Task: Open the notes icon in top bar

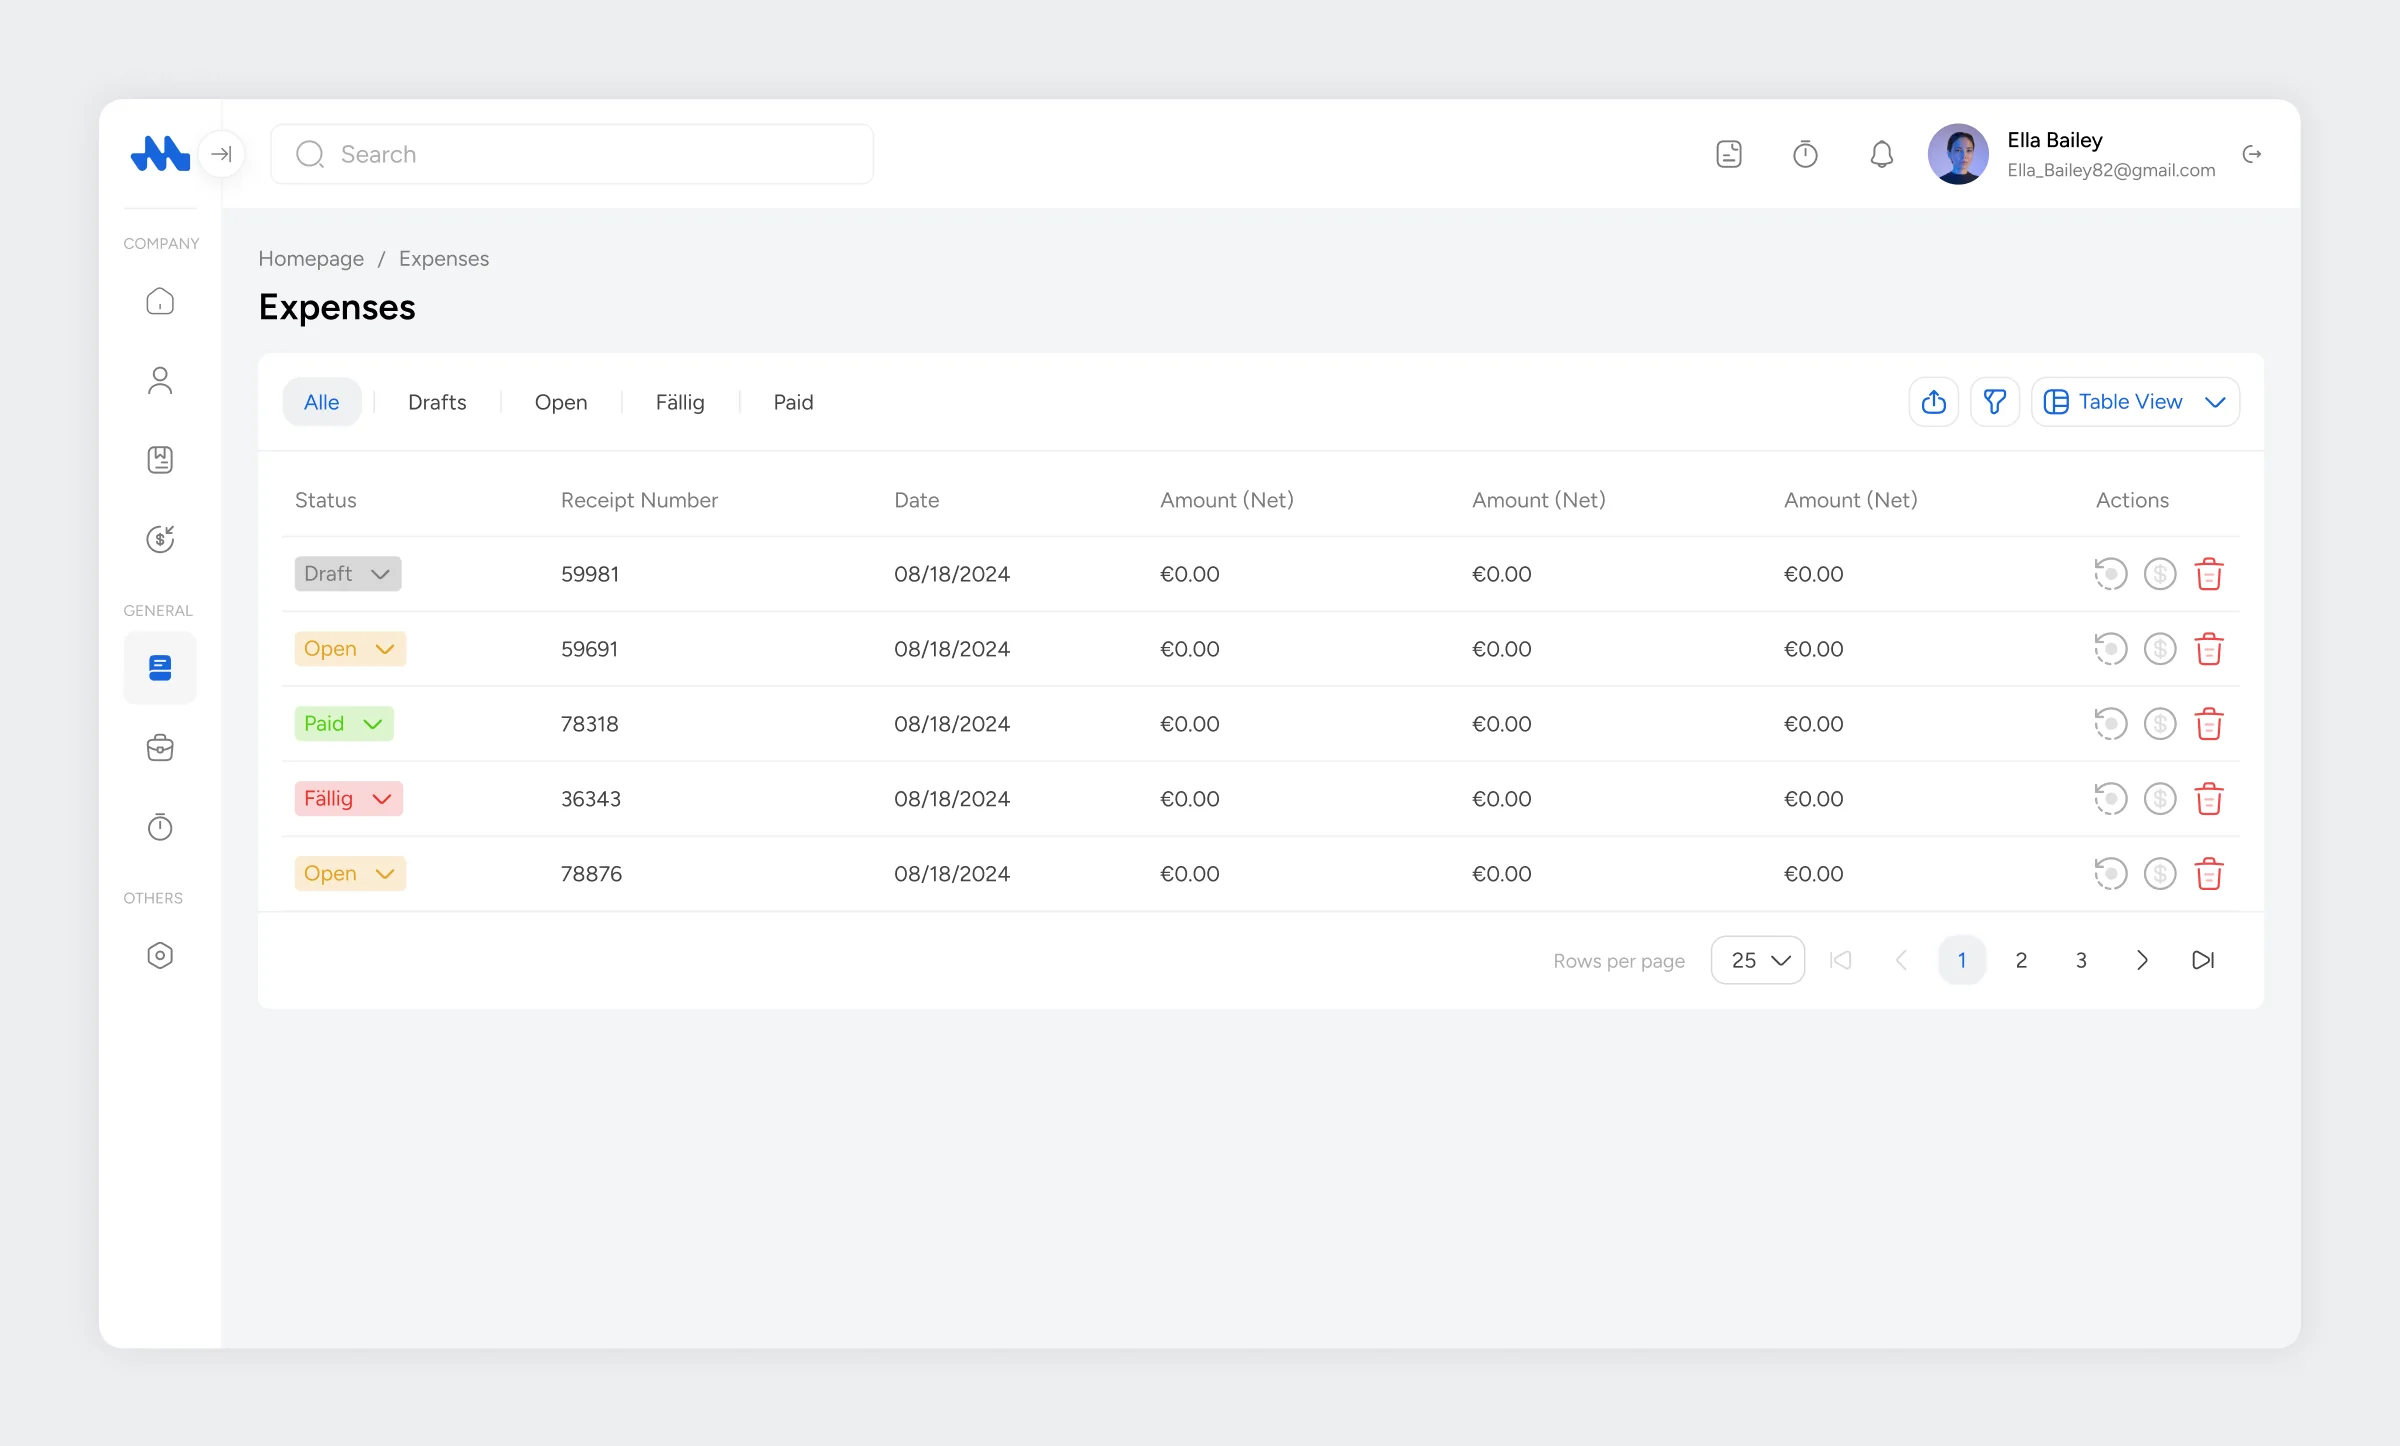Action: click(1729, 154)
